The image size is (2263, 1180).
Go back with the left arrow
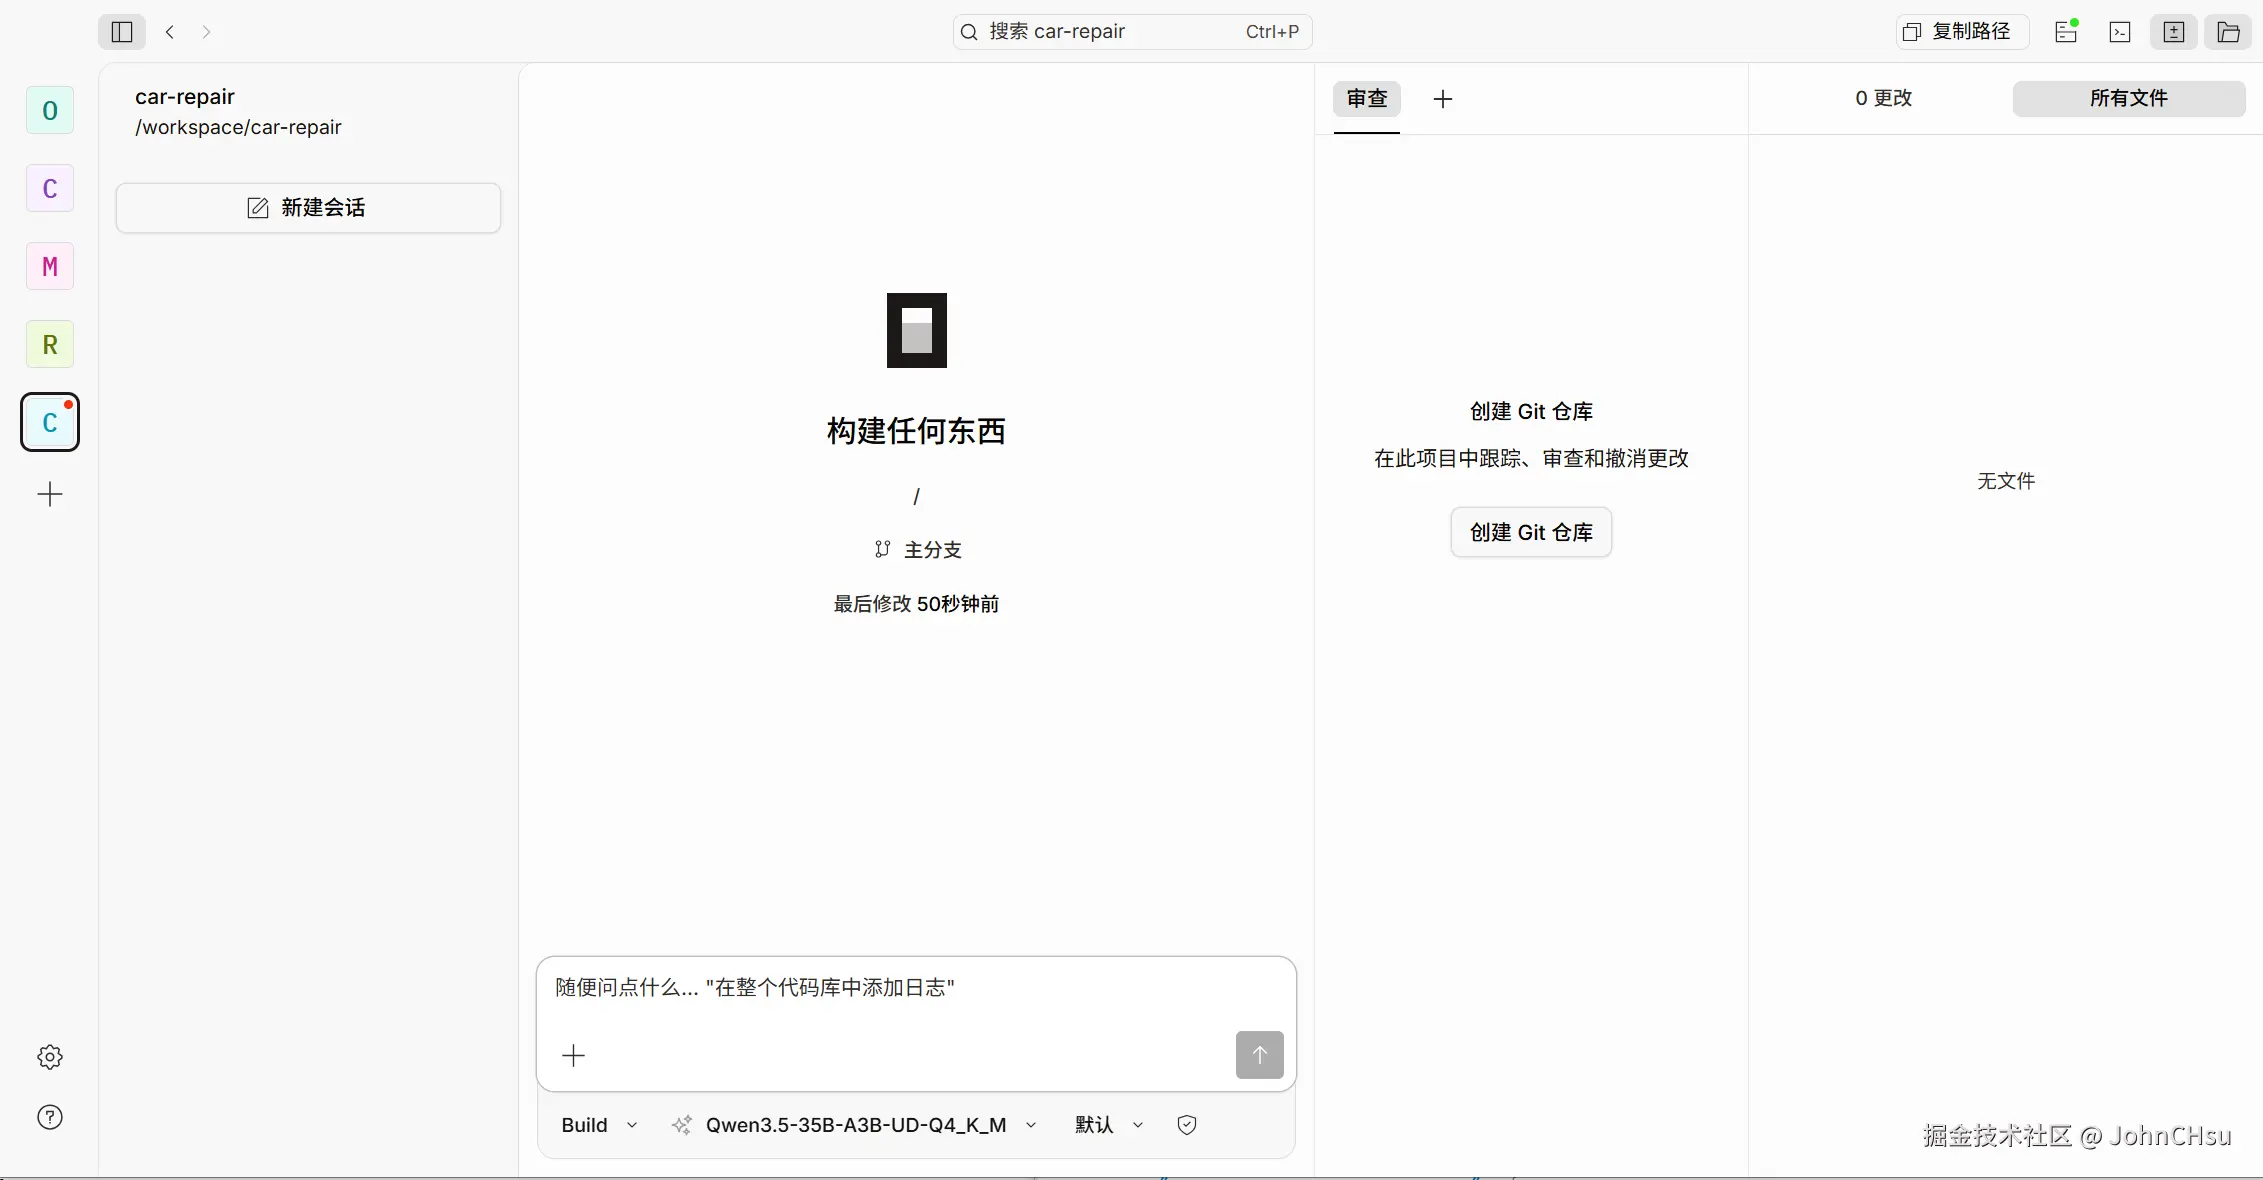click(170, 32)
